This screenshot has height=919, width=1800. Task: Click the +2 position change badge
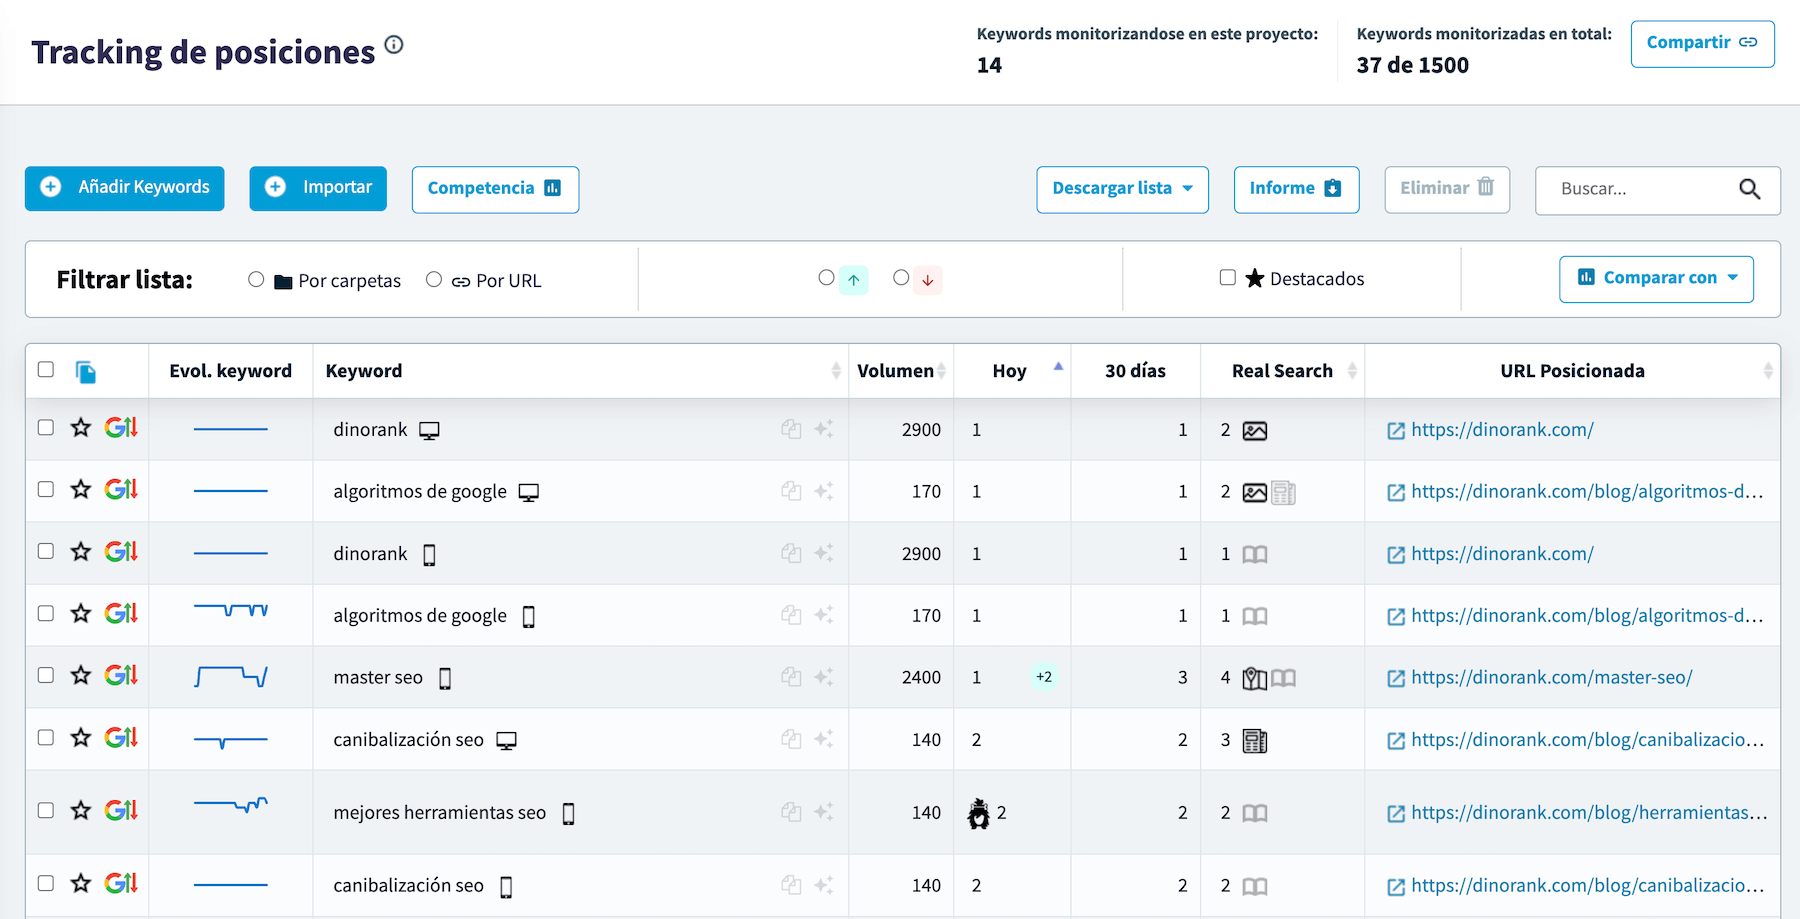(x=1044, y=677)
